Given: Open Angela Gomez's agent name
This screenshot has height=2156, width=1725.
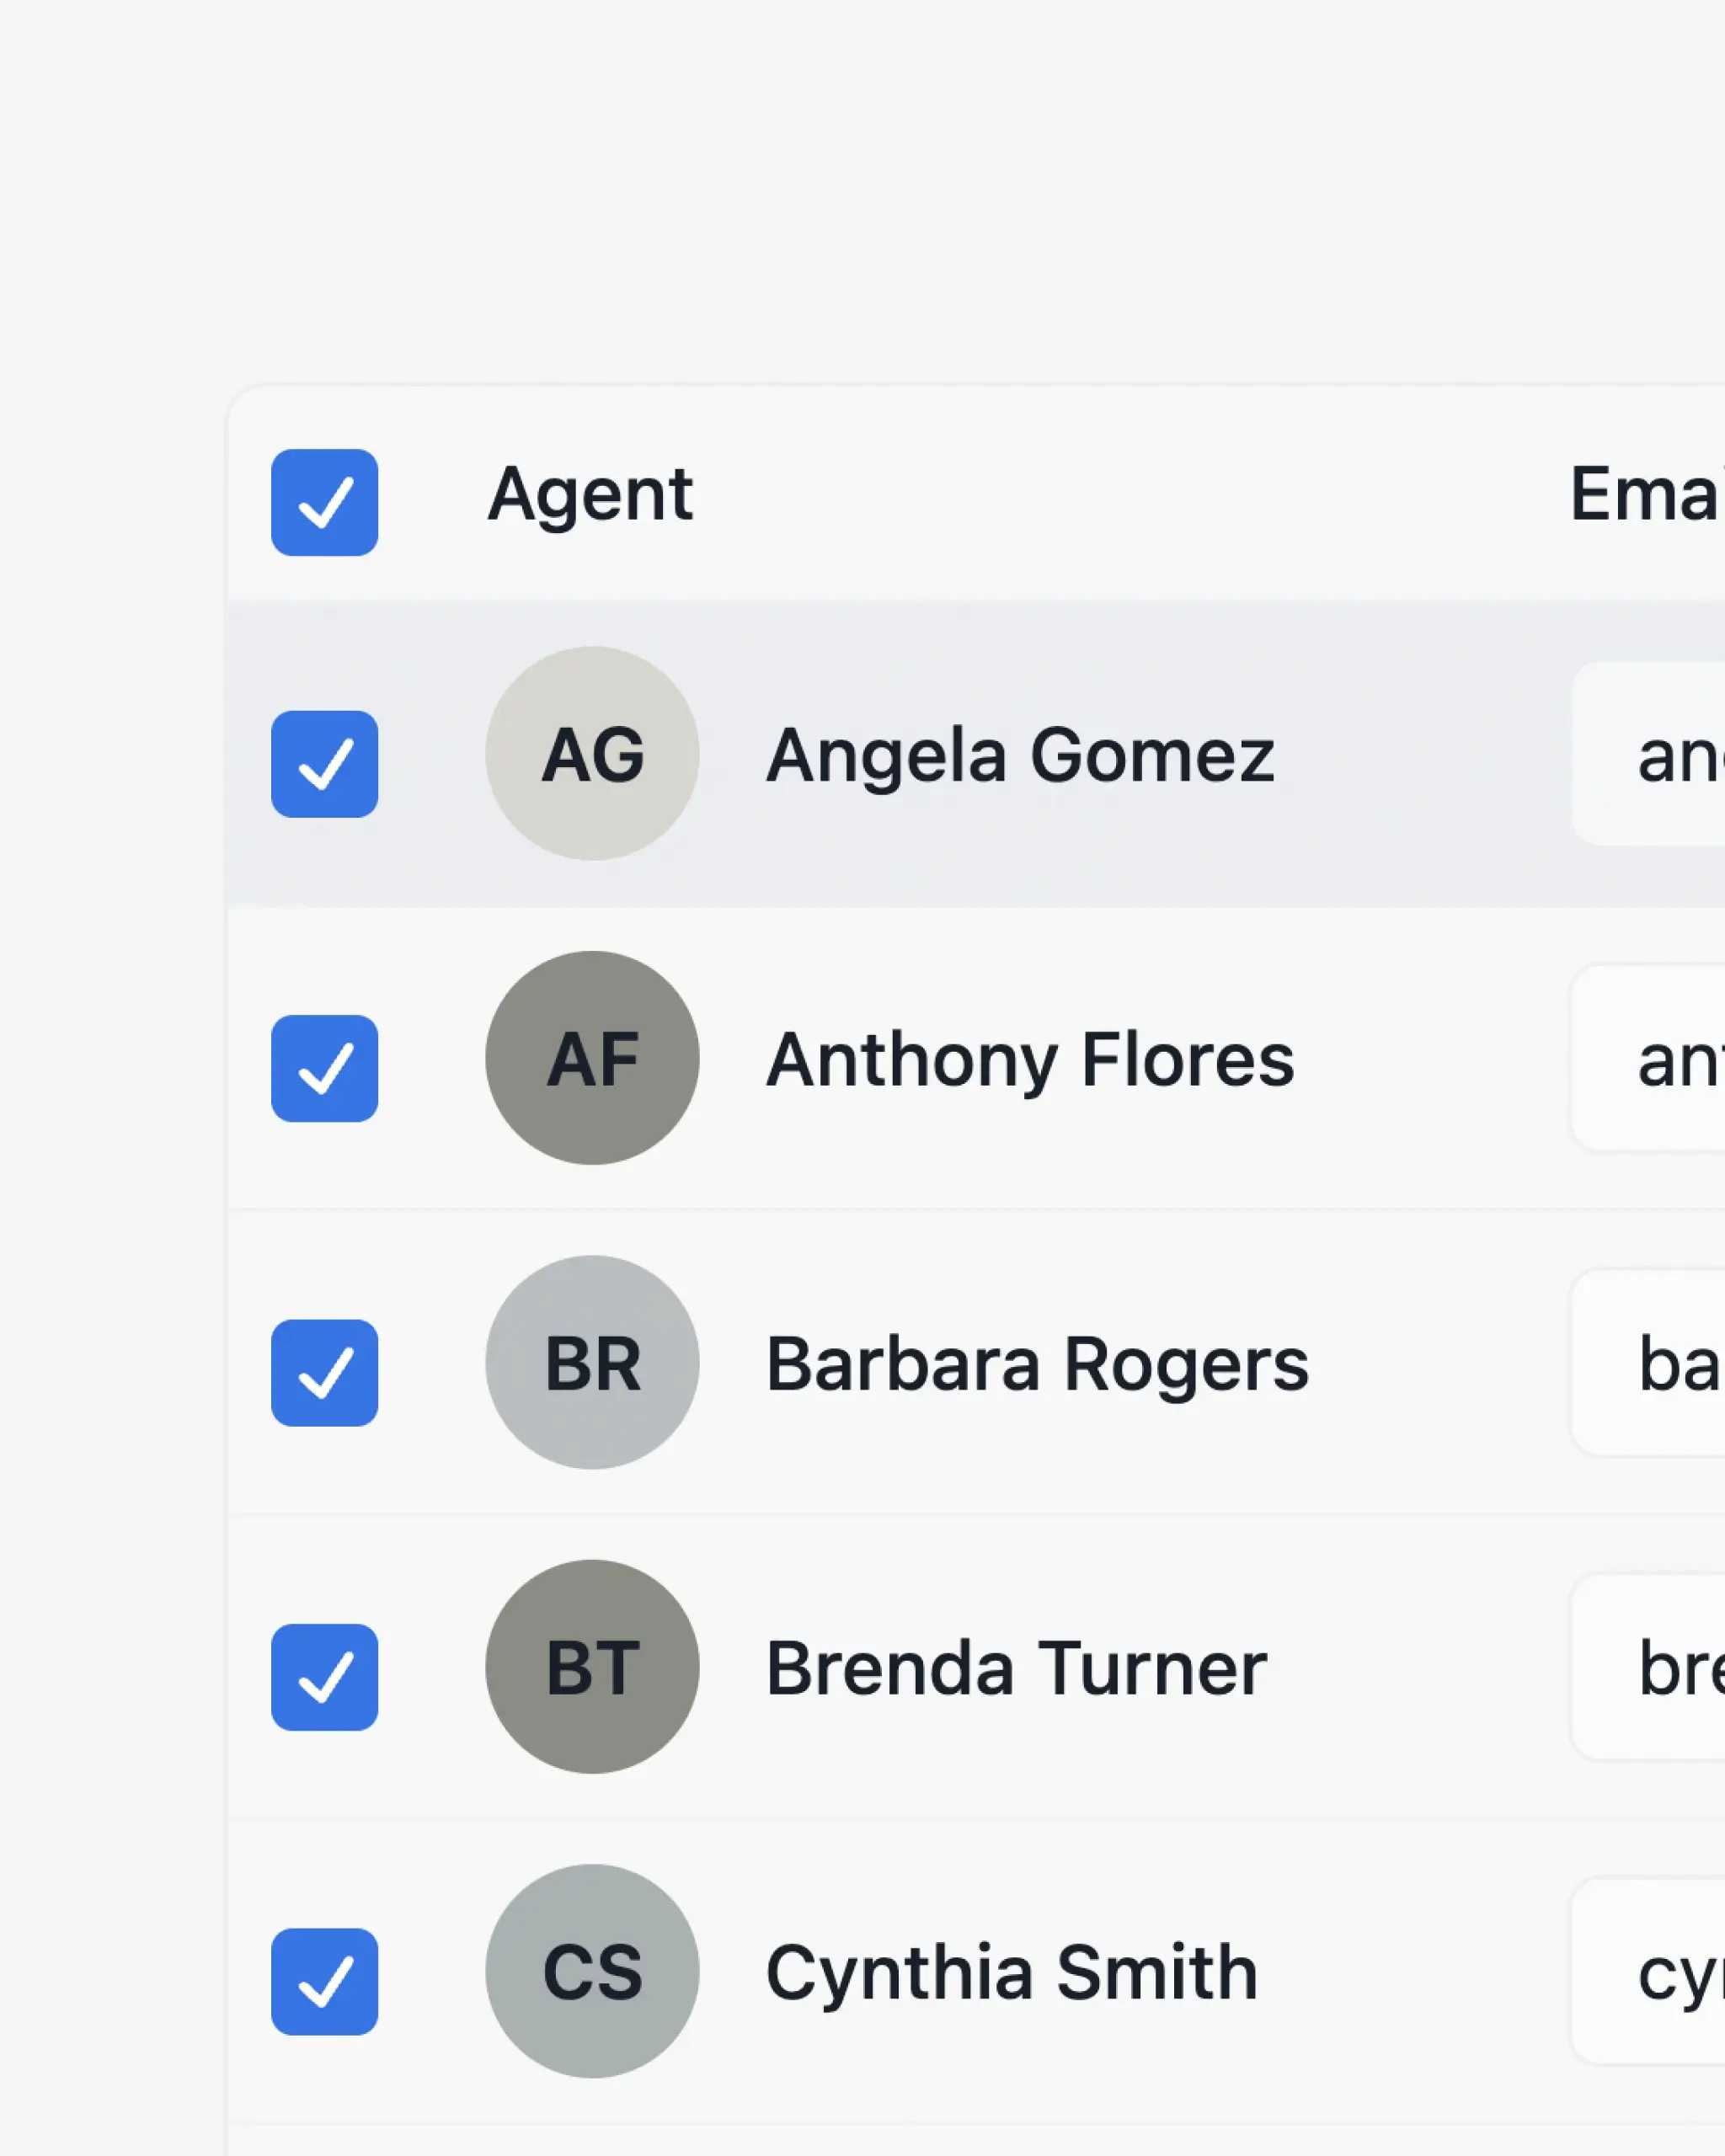Looking at the screenshot, I should click(1020, 755).
